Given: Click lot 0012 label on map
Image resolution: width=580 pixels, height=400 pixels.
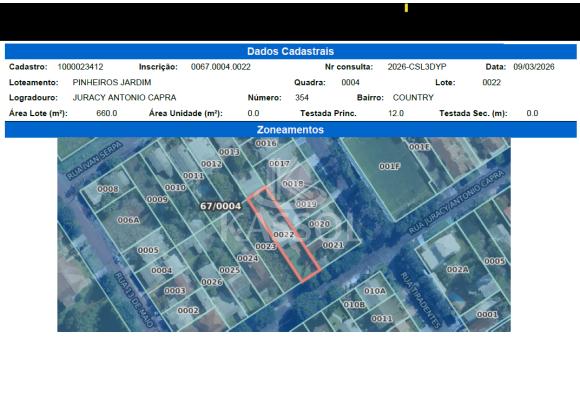Looking at the screenshot, I should pyautogui.click(x=211, y=164).
